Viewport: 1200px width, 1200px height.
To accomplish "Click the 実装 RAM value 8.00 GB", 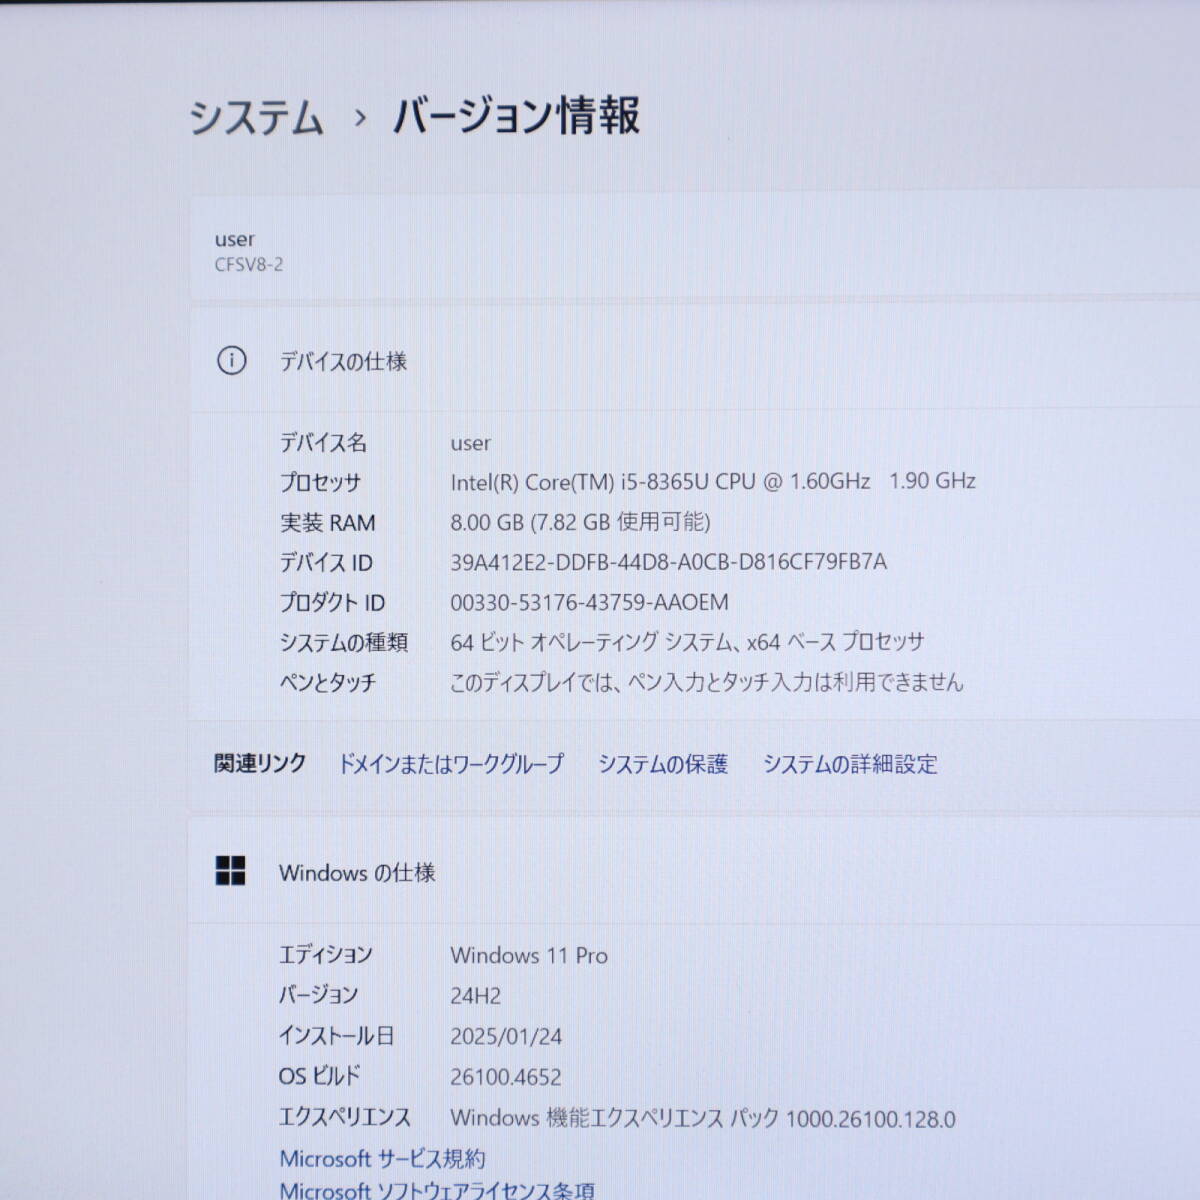I will 580,522.
